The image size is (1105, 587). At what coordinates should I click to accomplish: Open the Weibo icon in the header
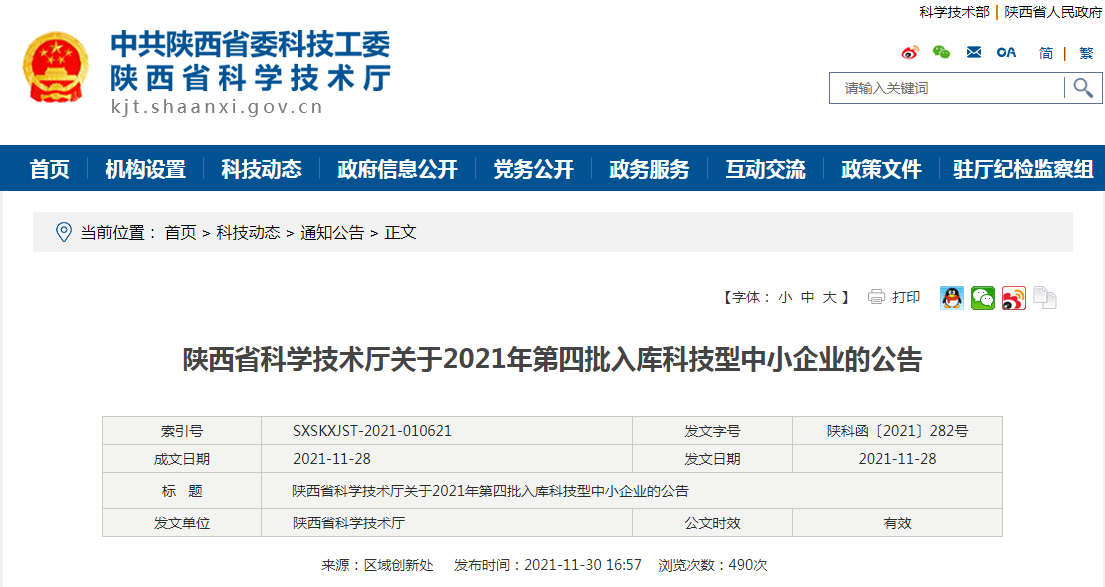[x=909, y=53]
